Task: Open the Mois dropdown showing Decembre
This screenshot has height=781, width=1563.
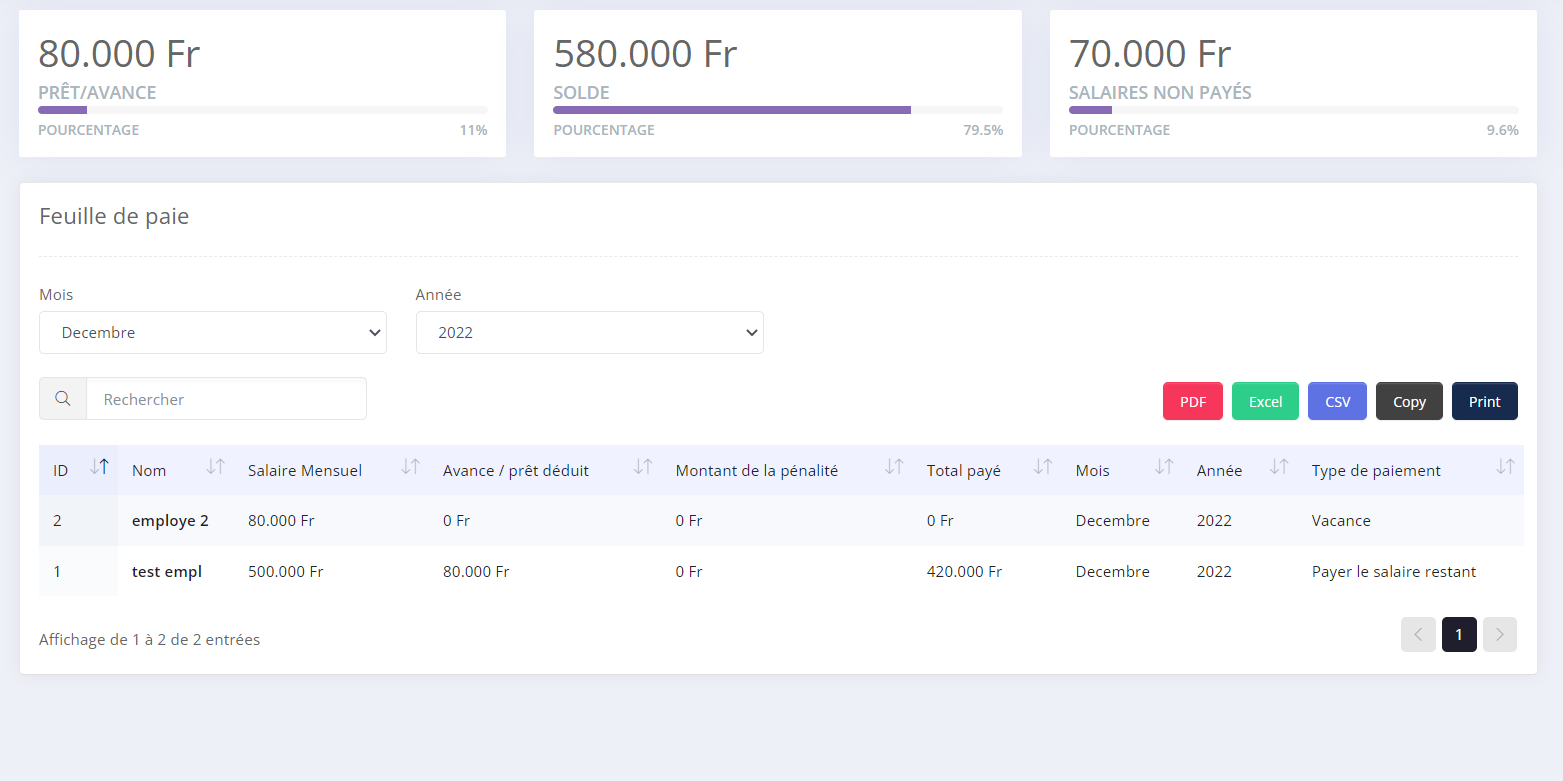Action: click(212, 333)
